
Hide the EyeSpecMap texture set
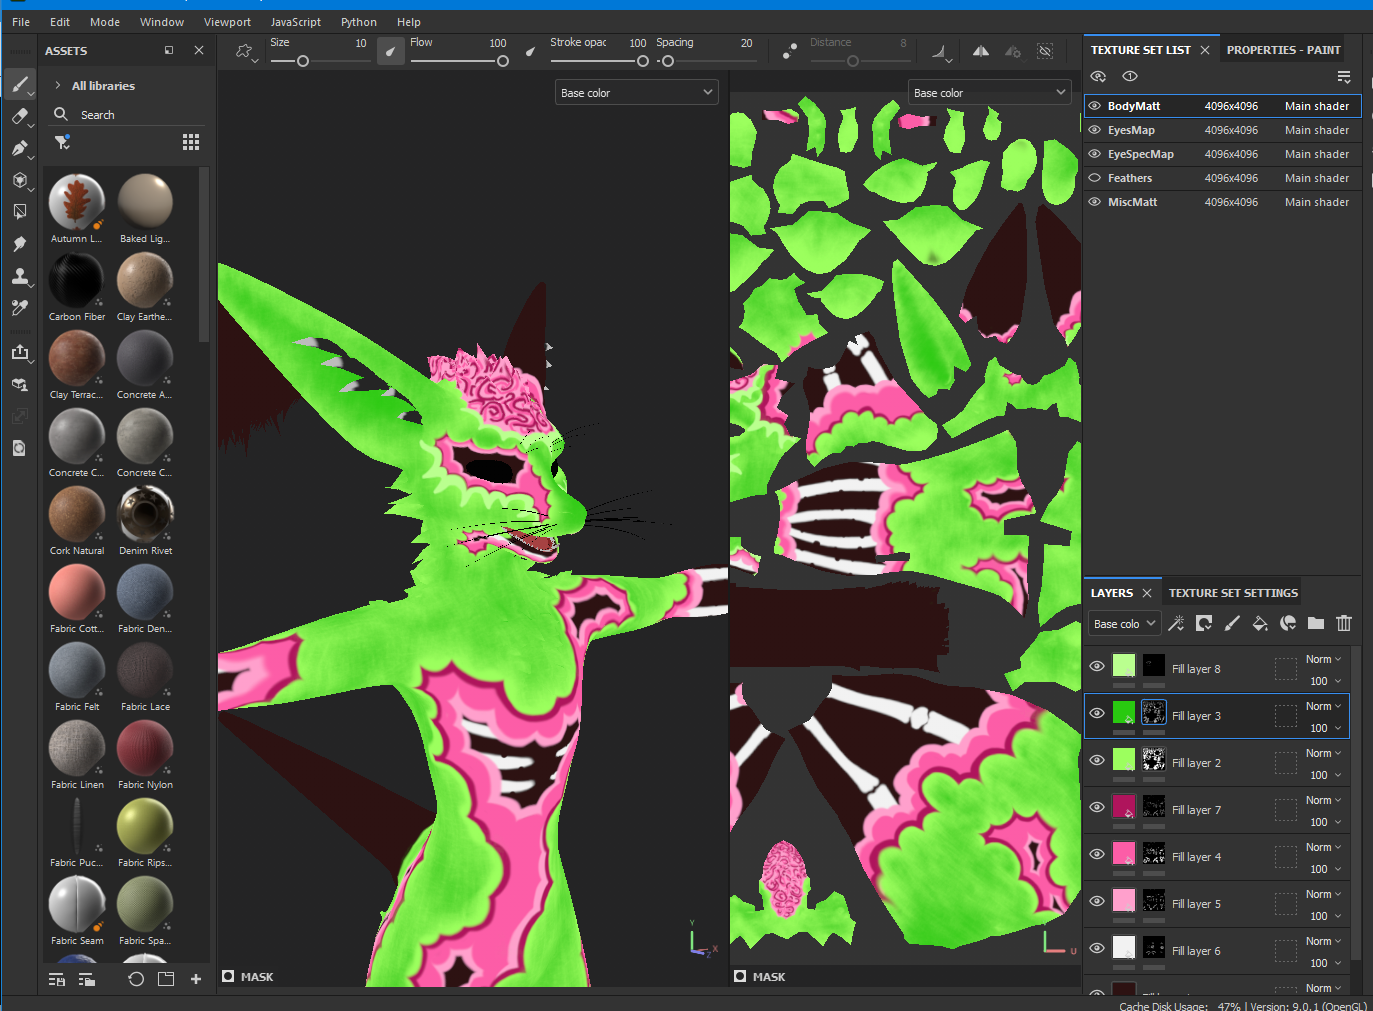click(1095, 154)
